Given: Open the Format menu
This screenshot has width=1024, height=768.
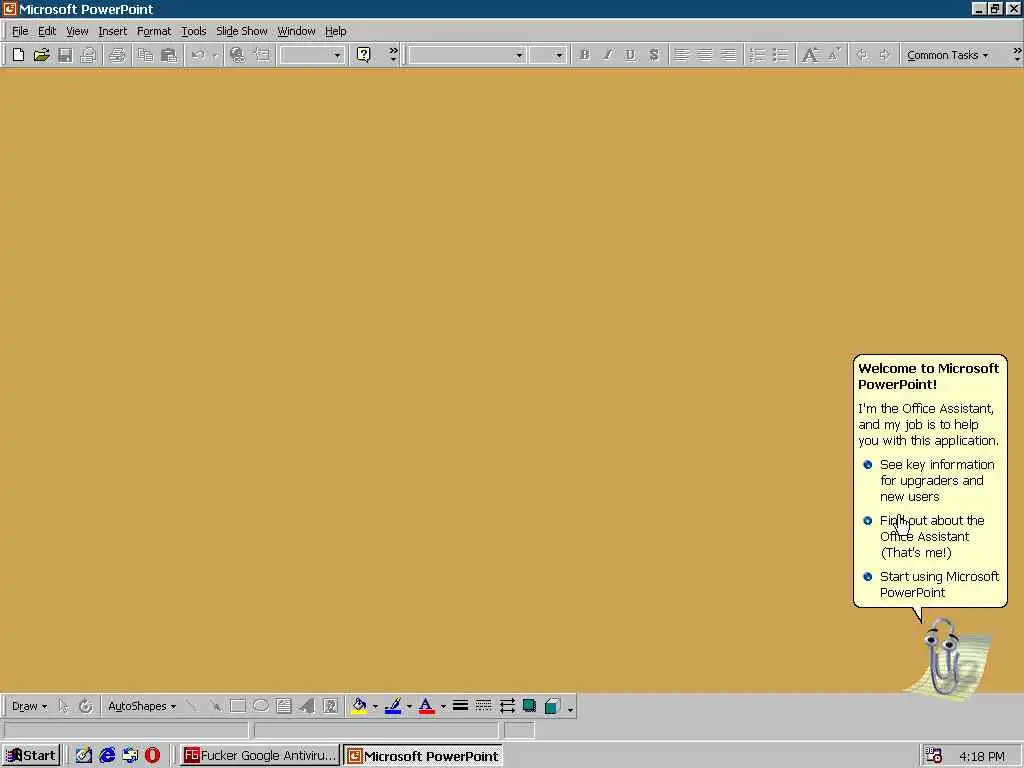Looking at the screenshot, I should click(x=154, y=31).
